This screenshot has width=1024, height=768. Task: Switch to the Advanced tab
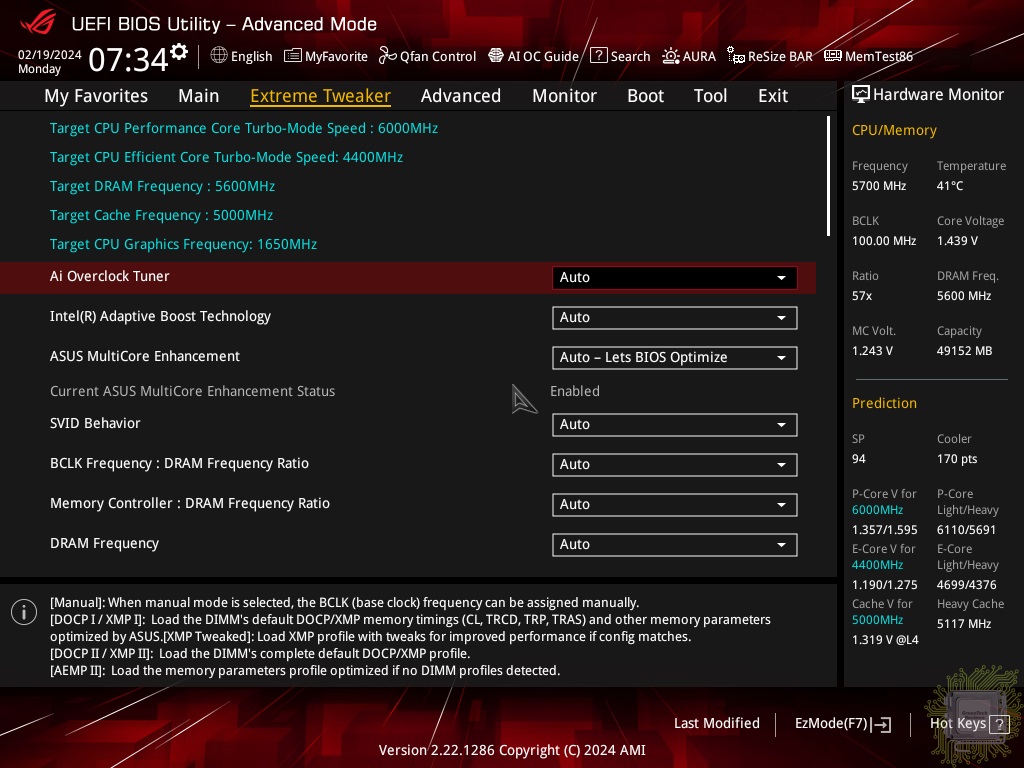tap(460, 96)
